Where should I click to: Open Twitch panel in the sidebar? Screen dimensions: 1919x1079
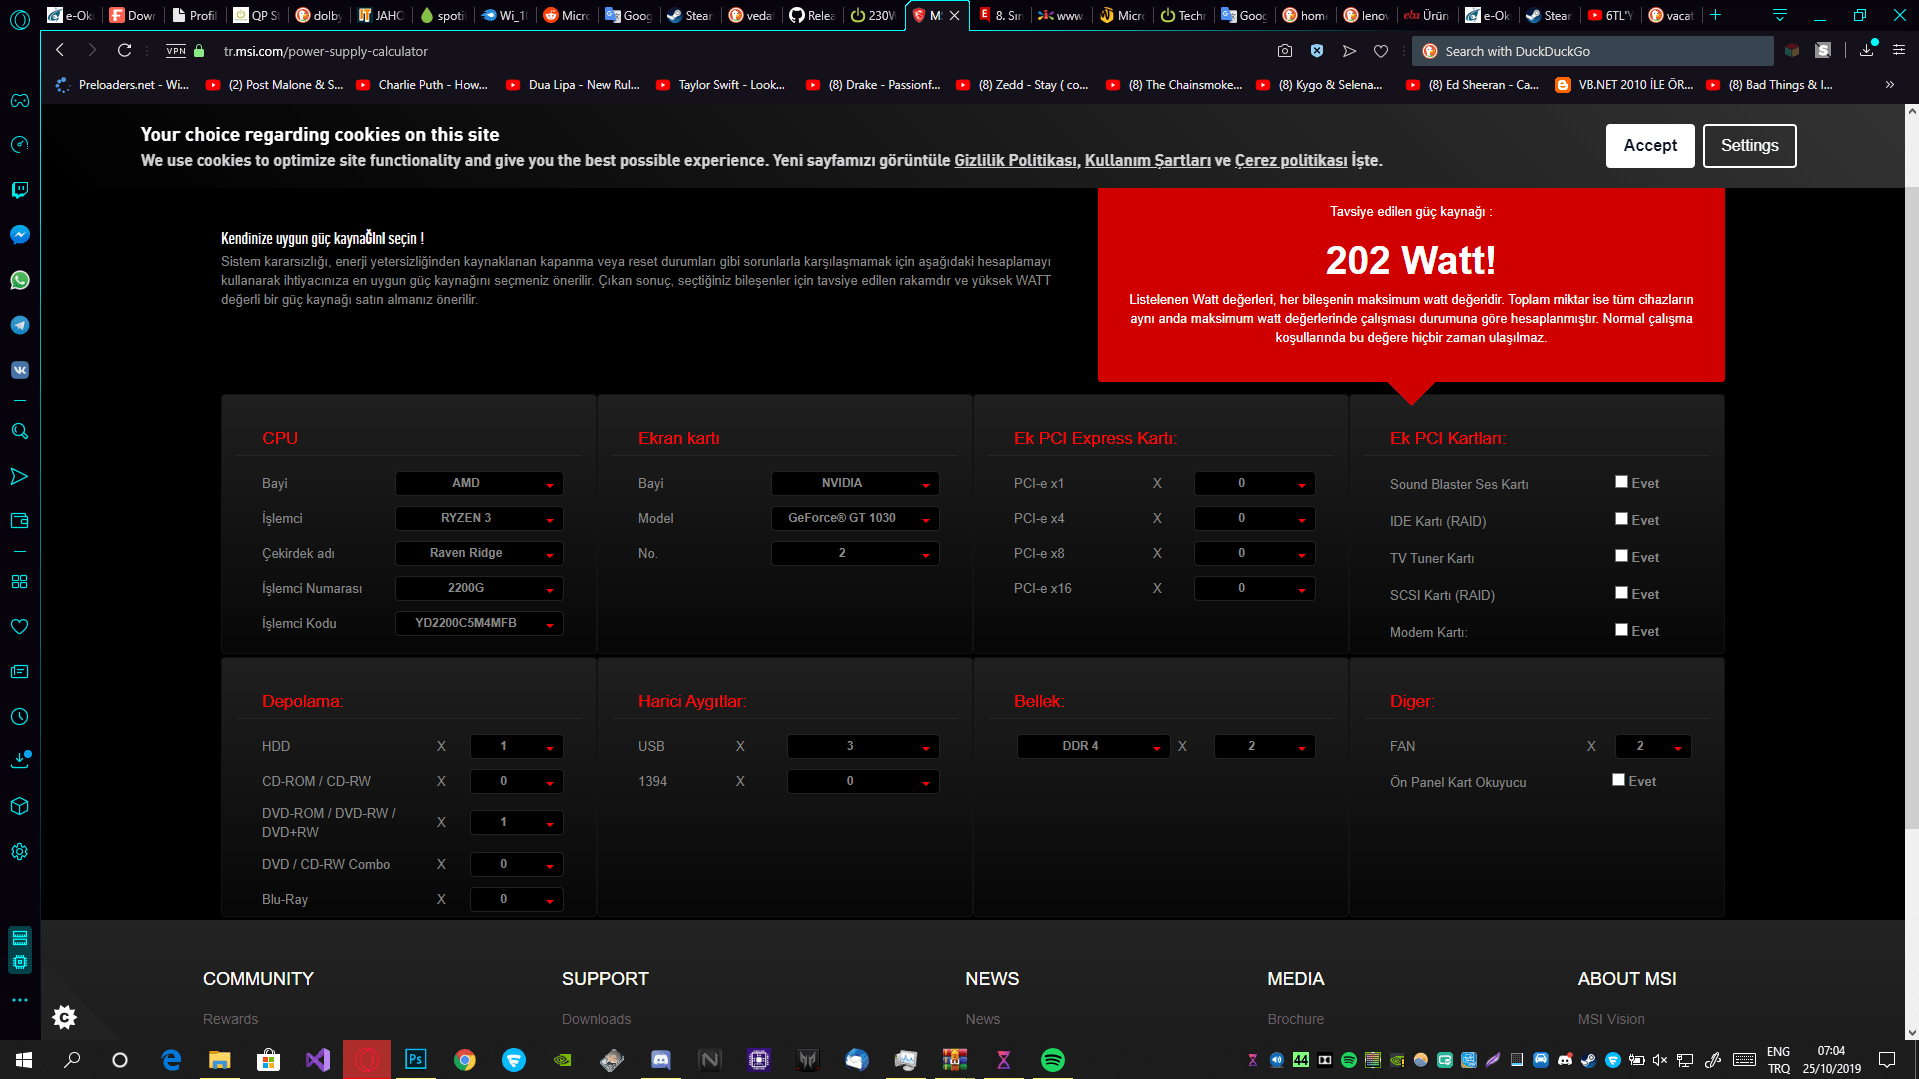point(19,190)
